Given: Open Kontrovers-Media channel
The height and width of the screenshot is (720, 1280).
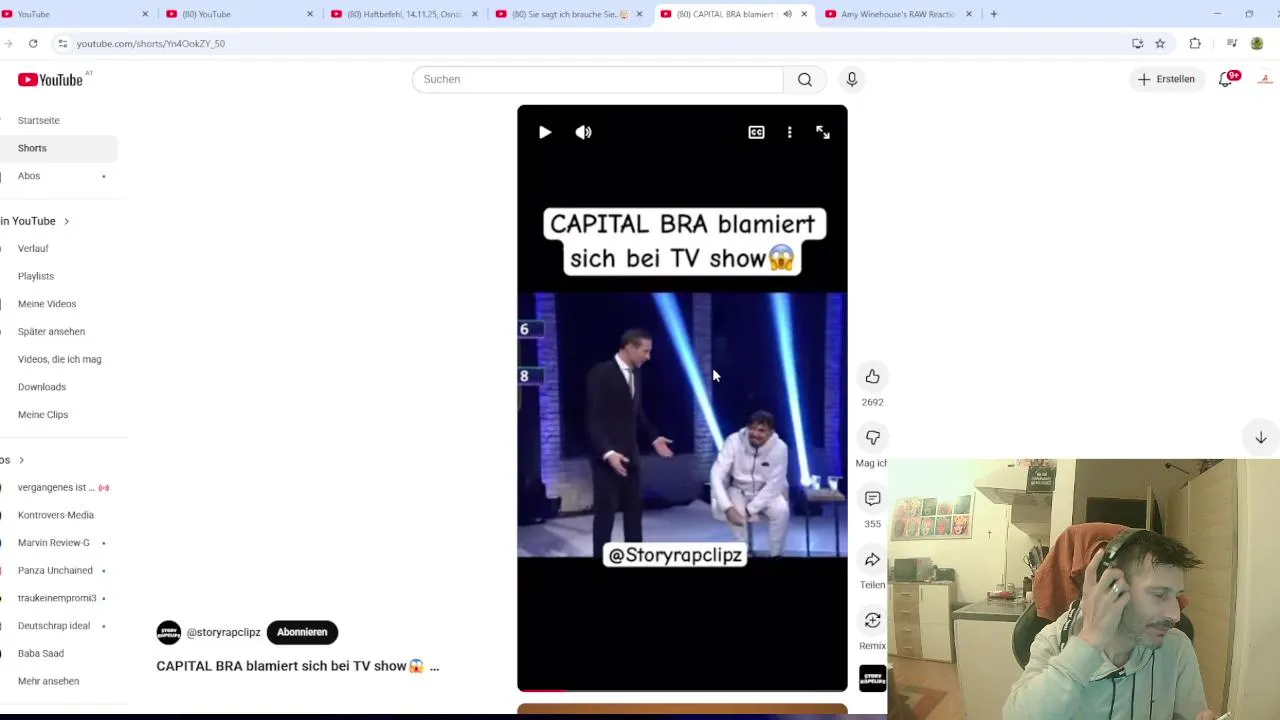Looking at the screenshot, I should [x=58, y=515].
